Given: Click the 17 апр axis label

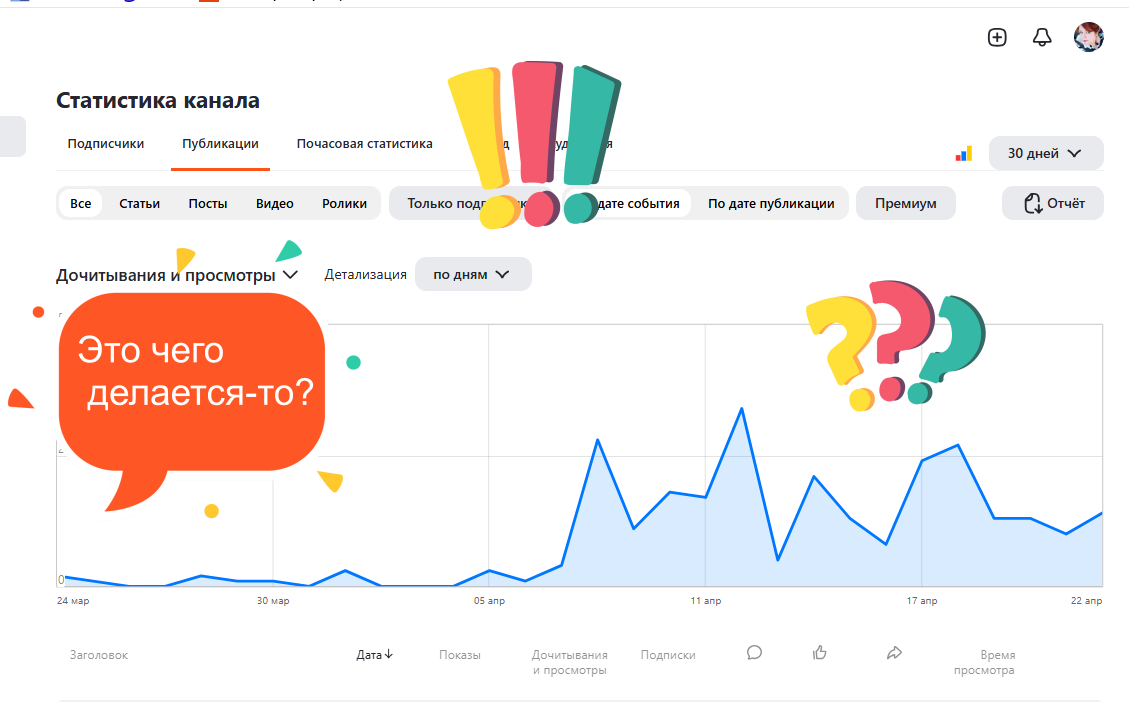Looking at the screenshot, I should coord(922,600).
